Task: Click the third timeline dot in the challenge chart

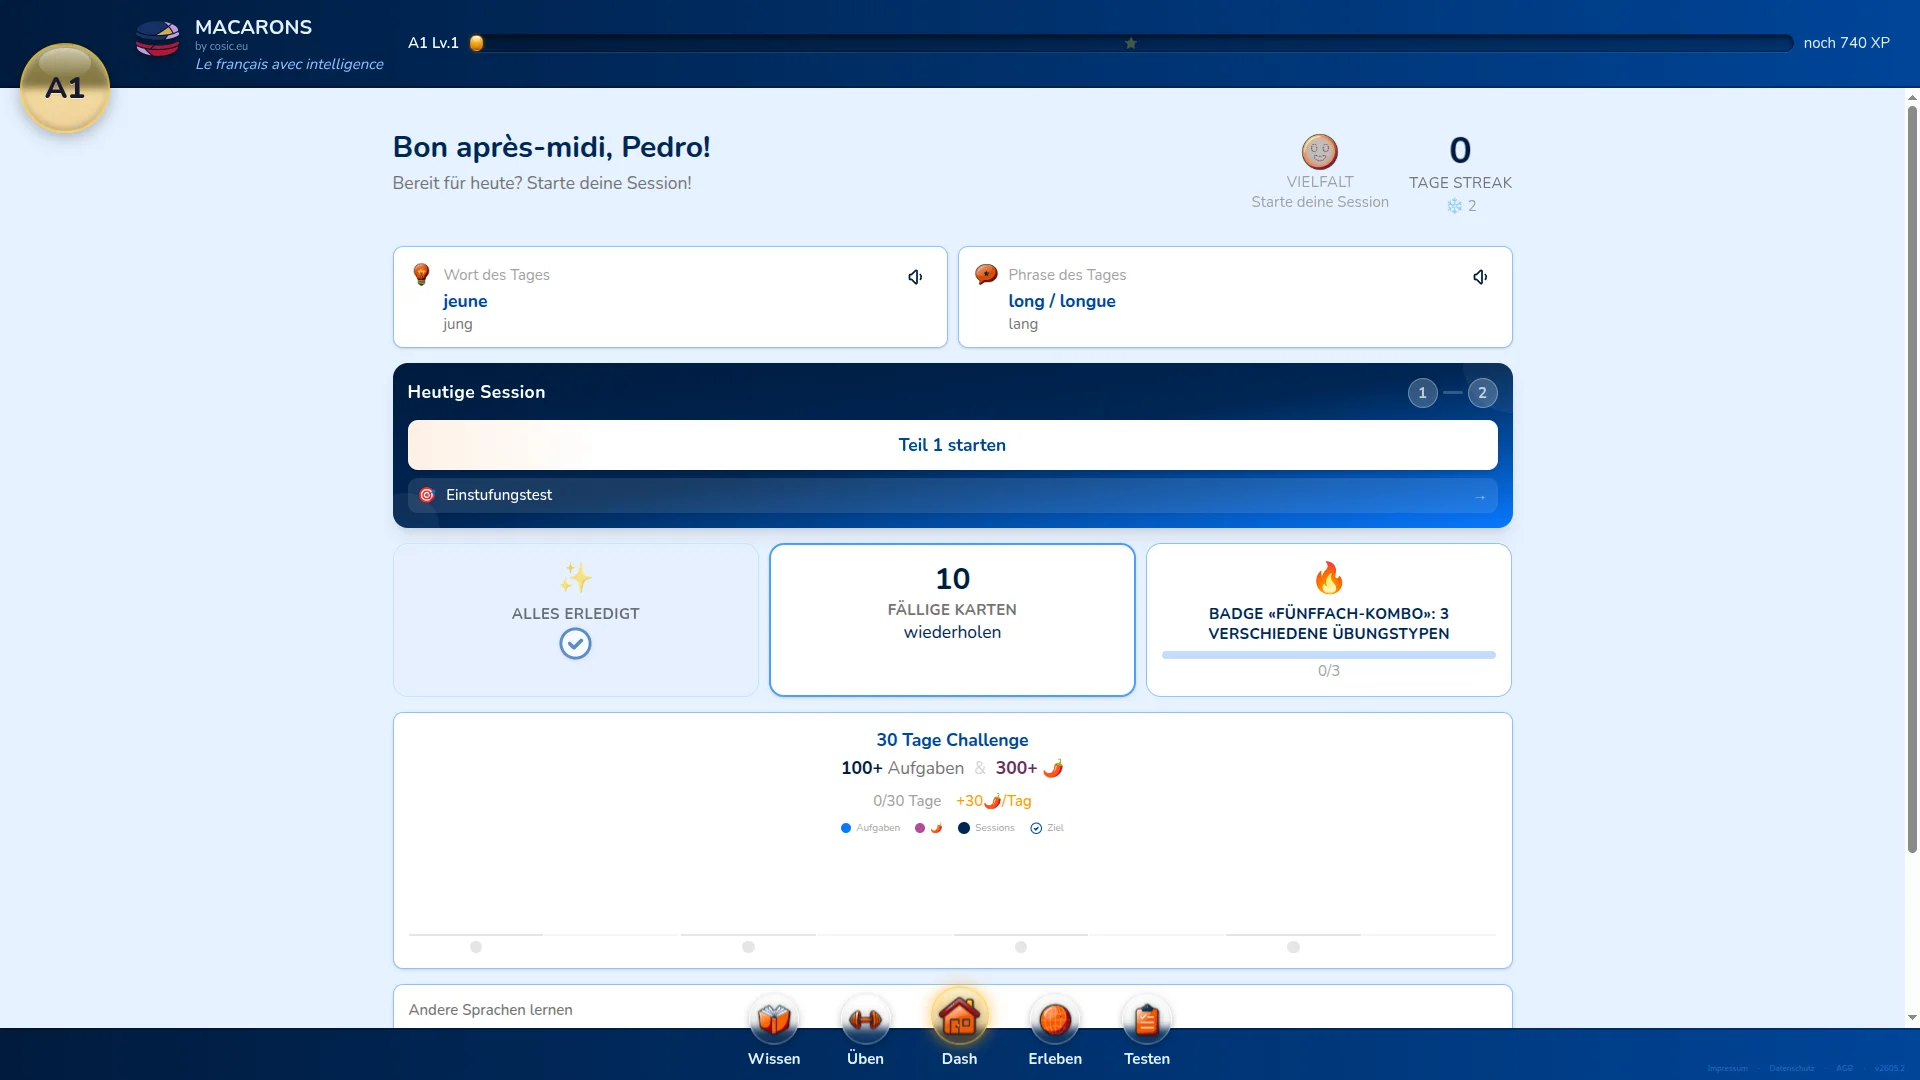Action: coord(1020,947)
